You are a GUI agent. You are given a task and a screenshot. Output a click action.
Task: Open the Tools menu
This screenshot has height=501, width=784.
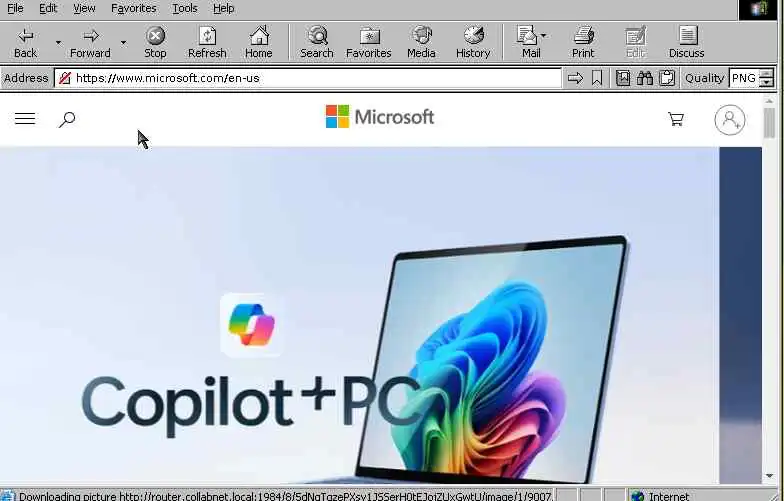[x=184, y=8]
